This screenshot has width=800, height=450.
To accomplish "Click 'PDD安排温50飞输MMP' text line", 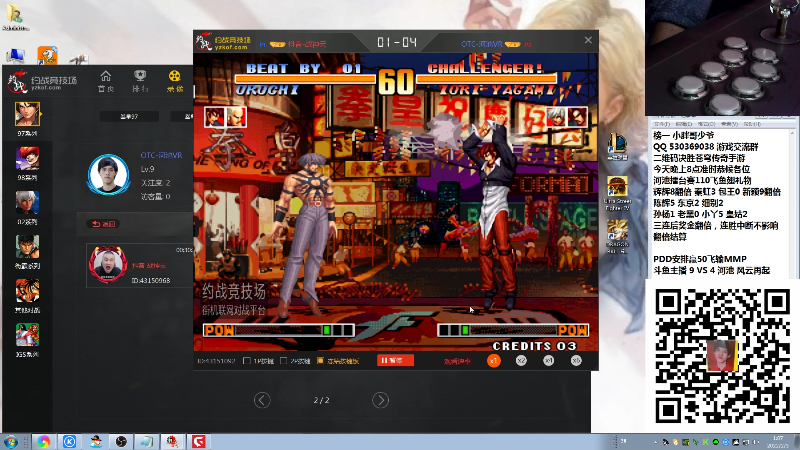I will click(x=700, y=259).
